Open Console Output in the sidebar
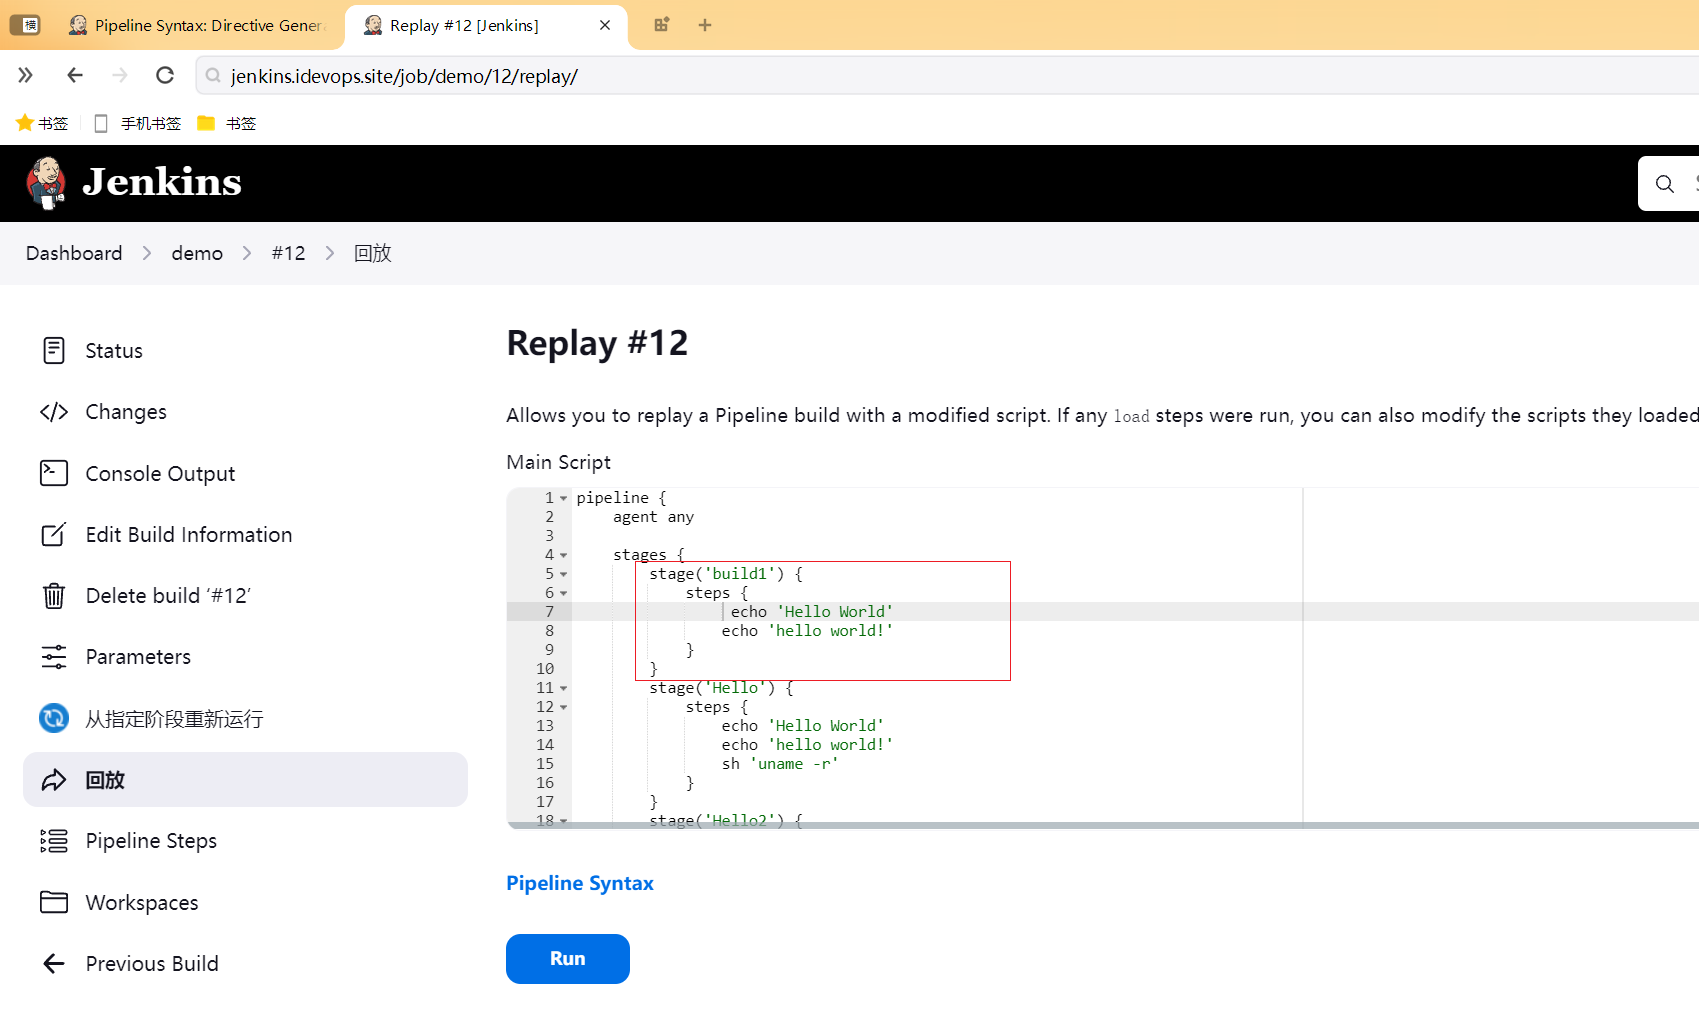This screenshot has height=1018, width=1699. point(245,473)
